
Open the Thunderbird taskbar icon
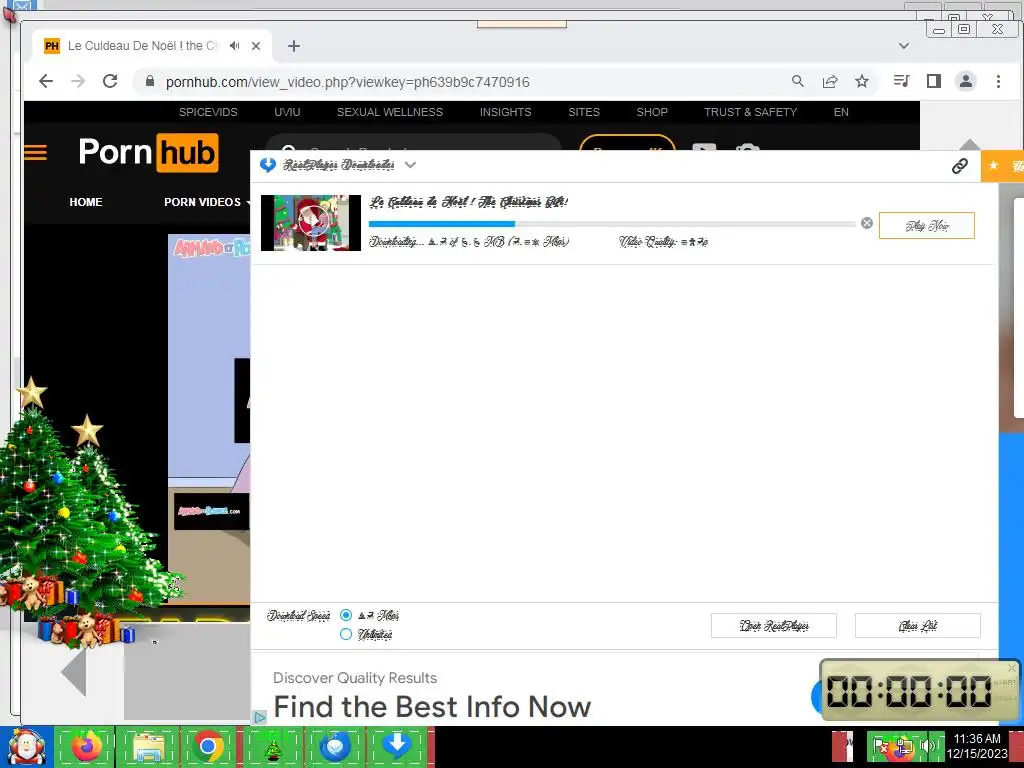pos(335,746)
